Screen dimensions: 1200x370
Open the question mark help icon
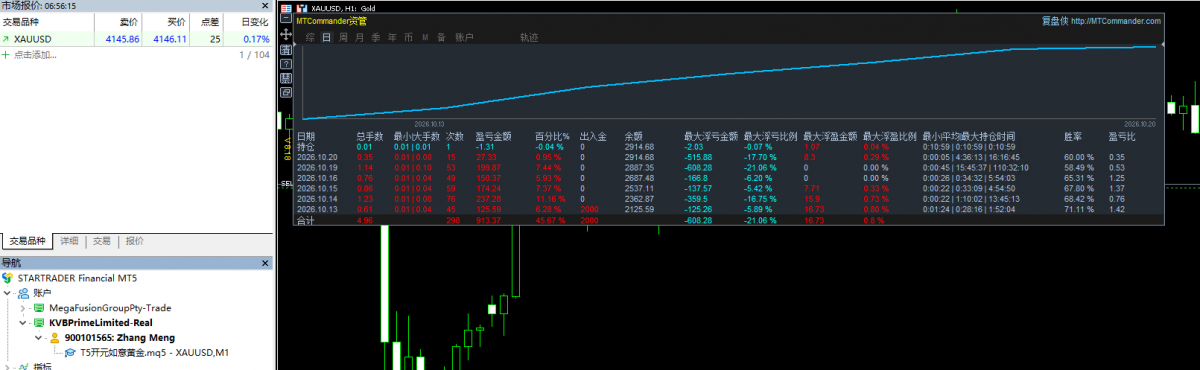(x=287, y=63)
